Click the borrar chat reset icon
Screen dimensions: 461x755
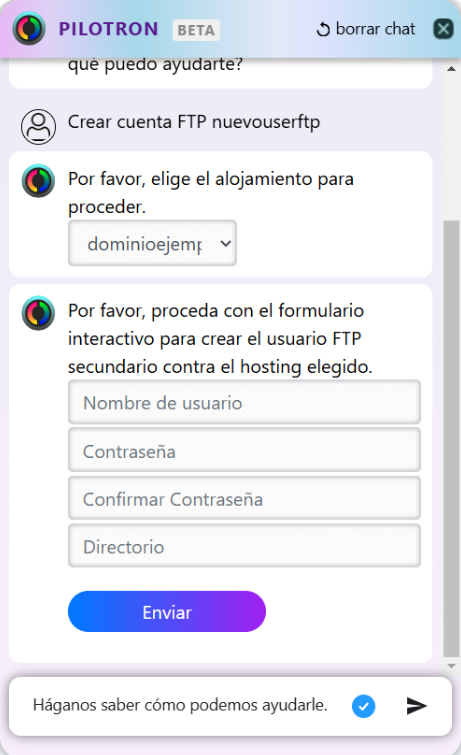pyautogui.click(x=323, y=29)
